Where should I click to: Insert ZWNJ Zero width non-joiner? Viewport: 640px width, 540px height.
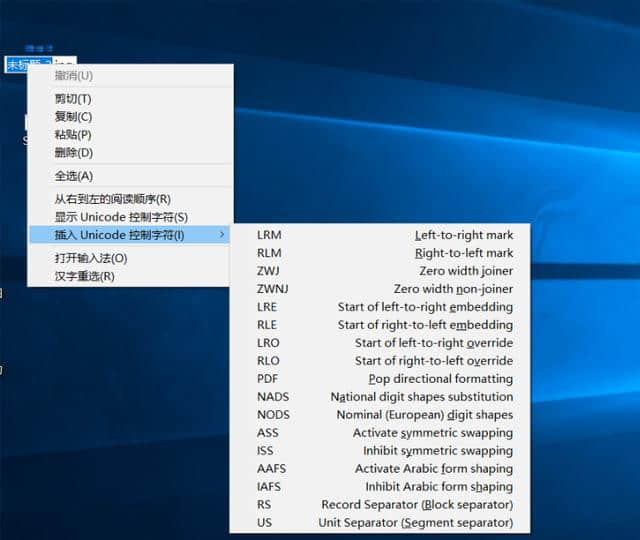[380, 289]
